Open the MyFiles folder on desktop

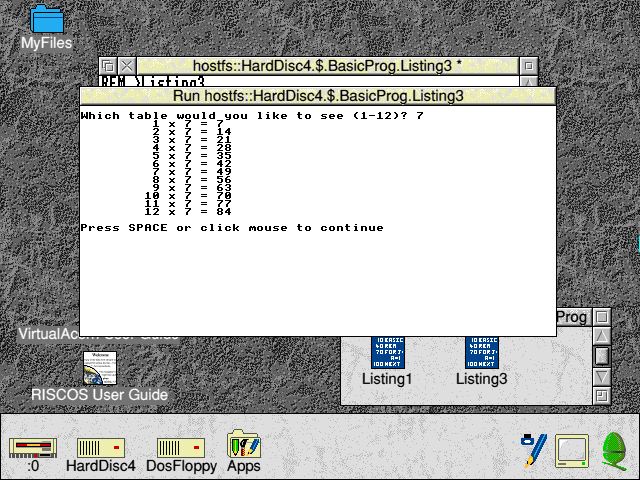tap(46, 20)
